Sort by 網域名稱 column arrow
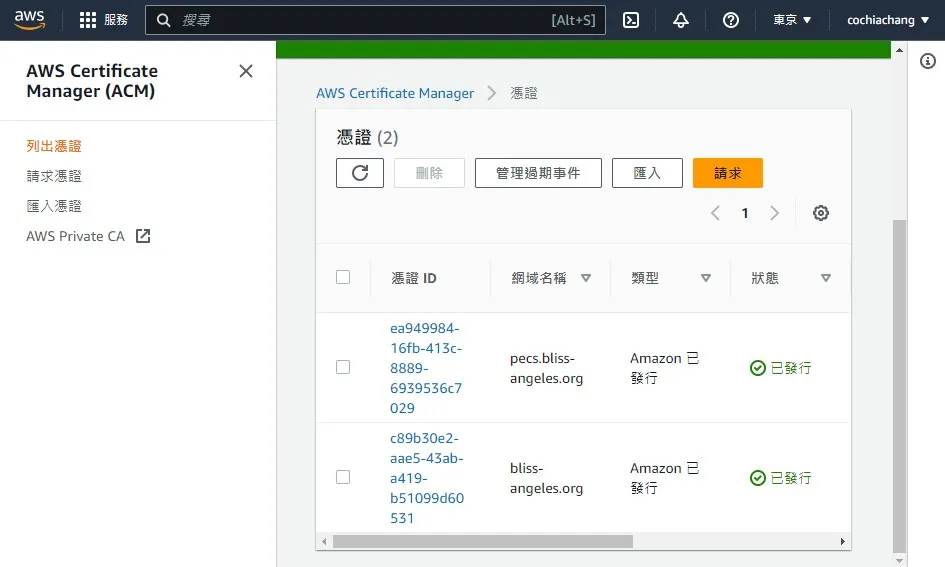This screenshot has width=945, height=567. point(586,278)
